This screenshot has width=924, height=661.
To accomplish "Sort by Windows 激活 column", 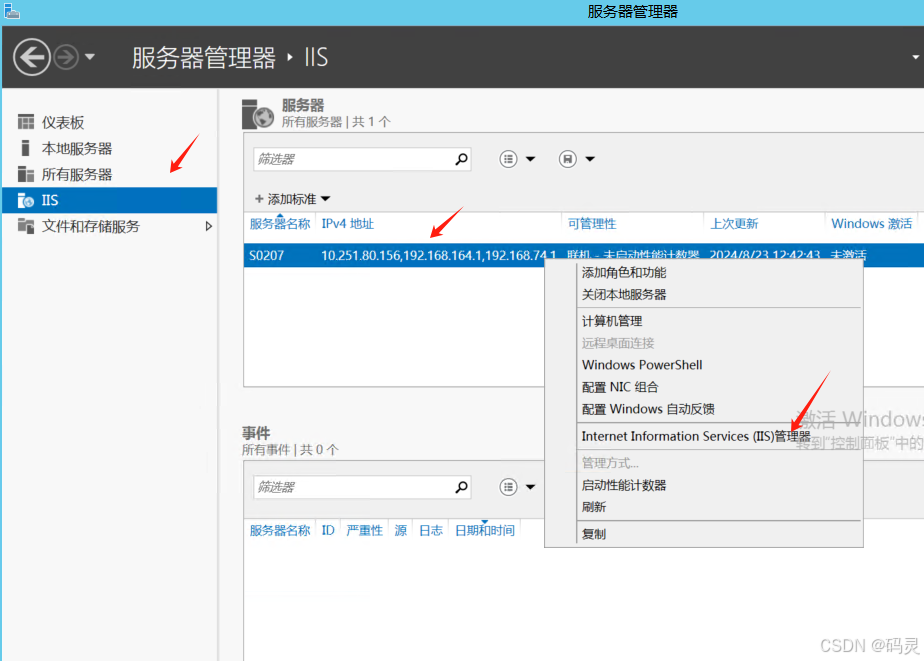I will (872, 224).
